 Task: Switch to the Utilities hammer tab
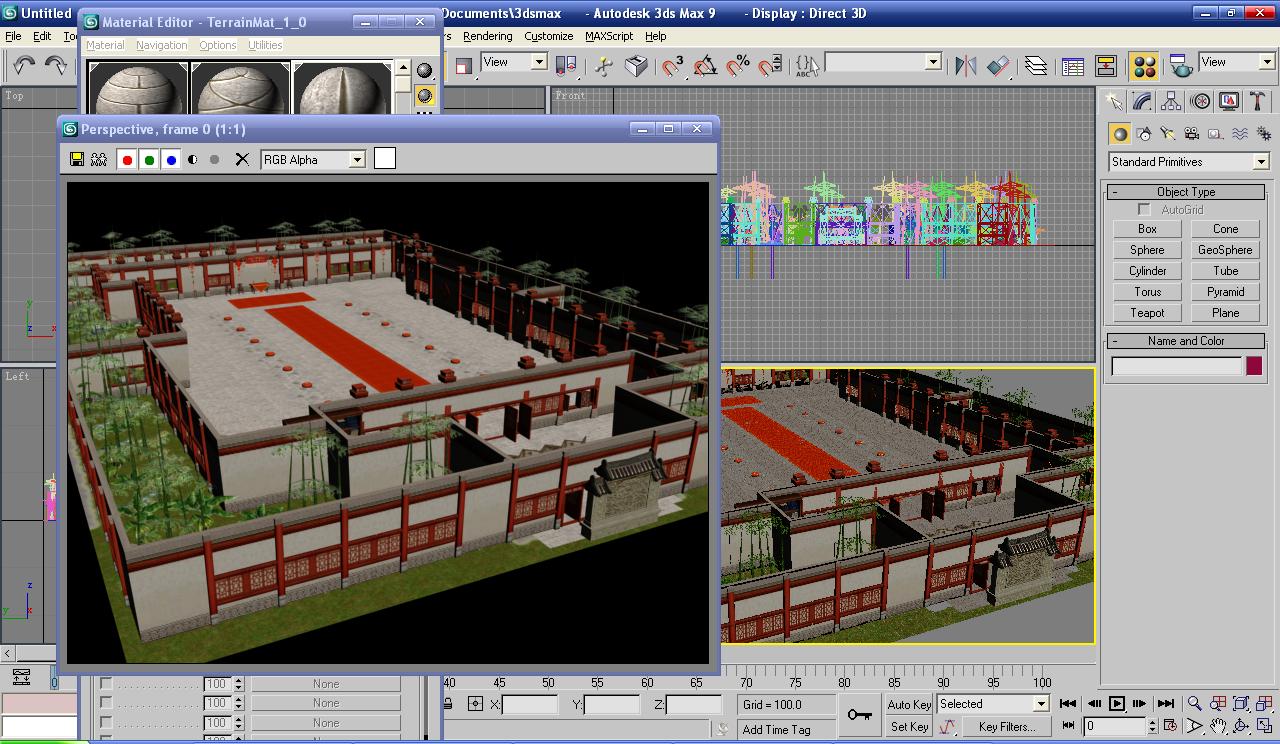pos(1257,102)
